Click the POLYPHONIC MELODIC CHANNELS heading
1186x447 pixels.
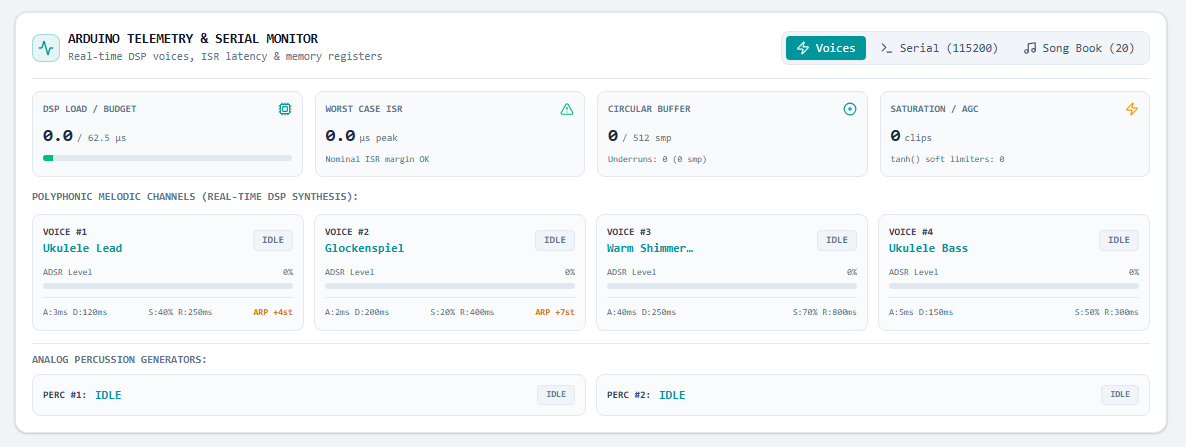[x=194, y=197]
